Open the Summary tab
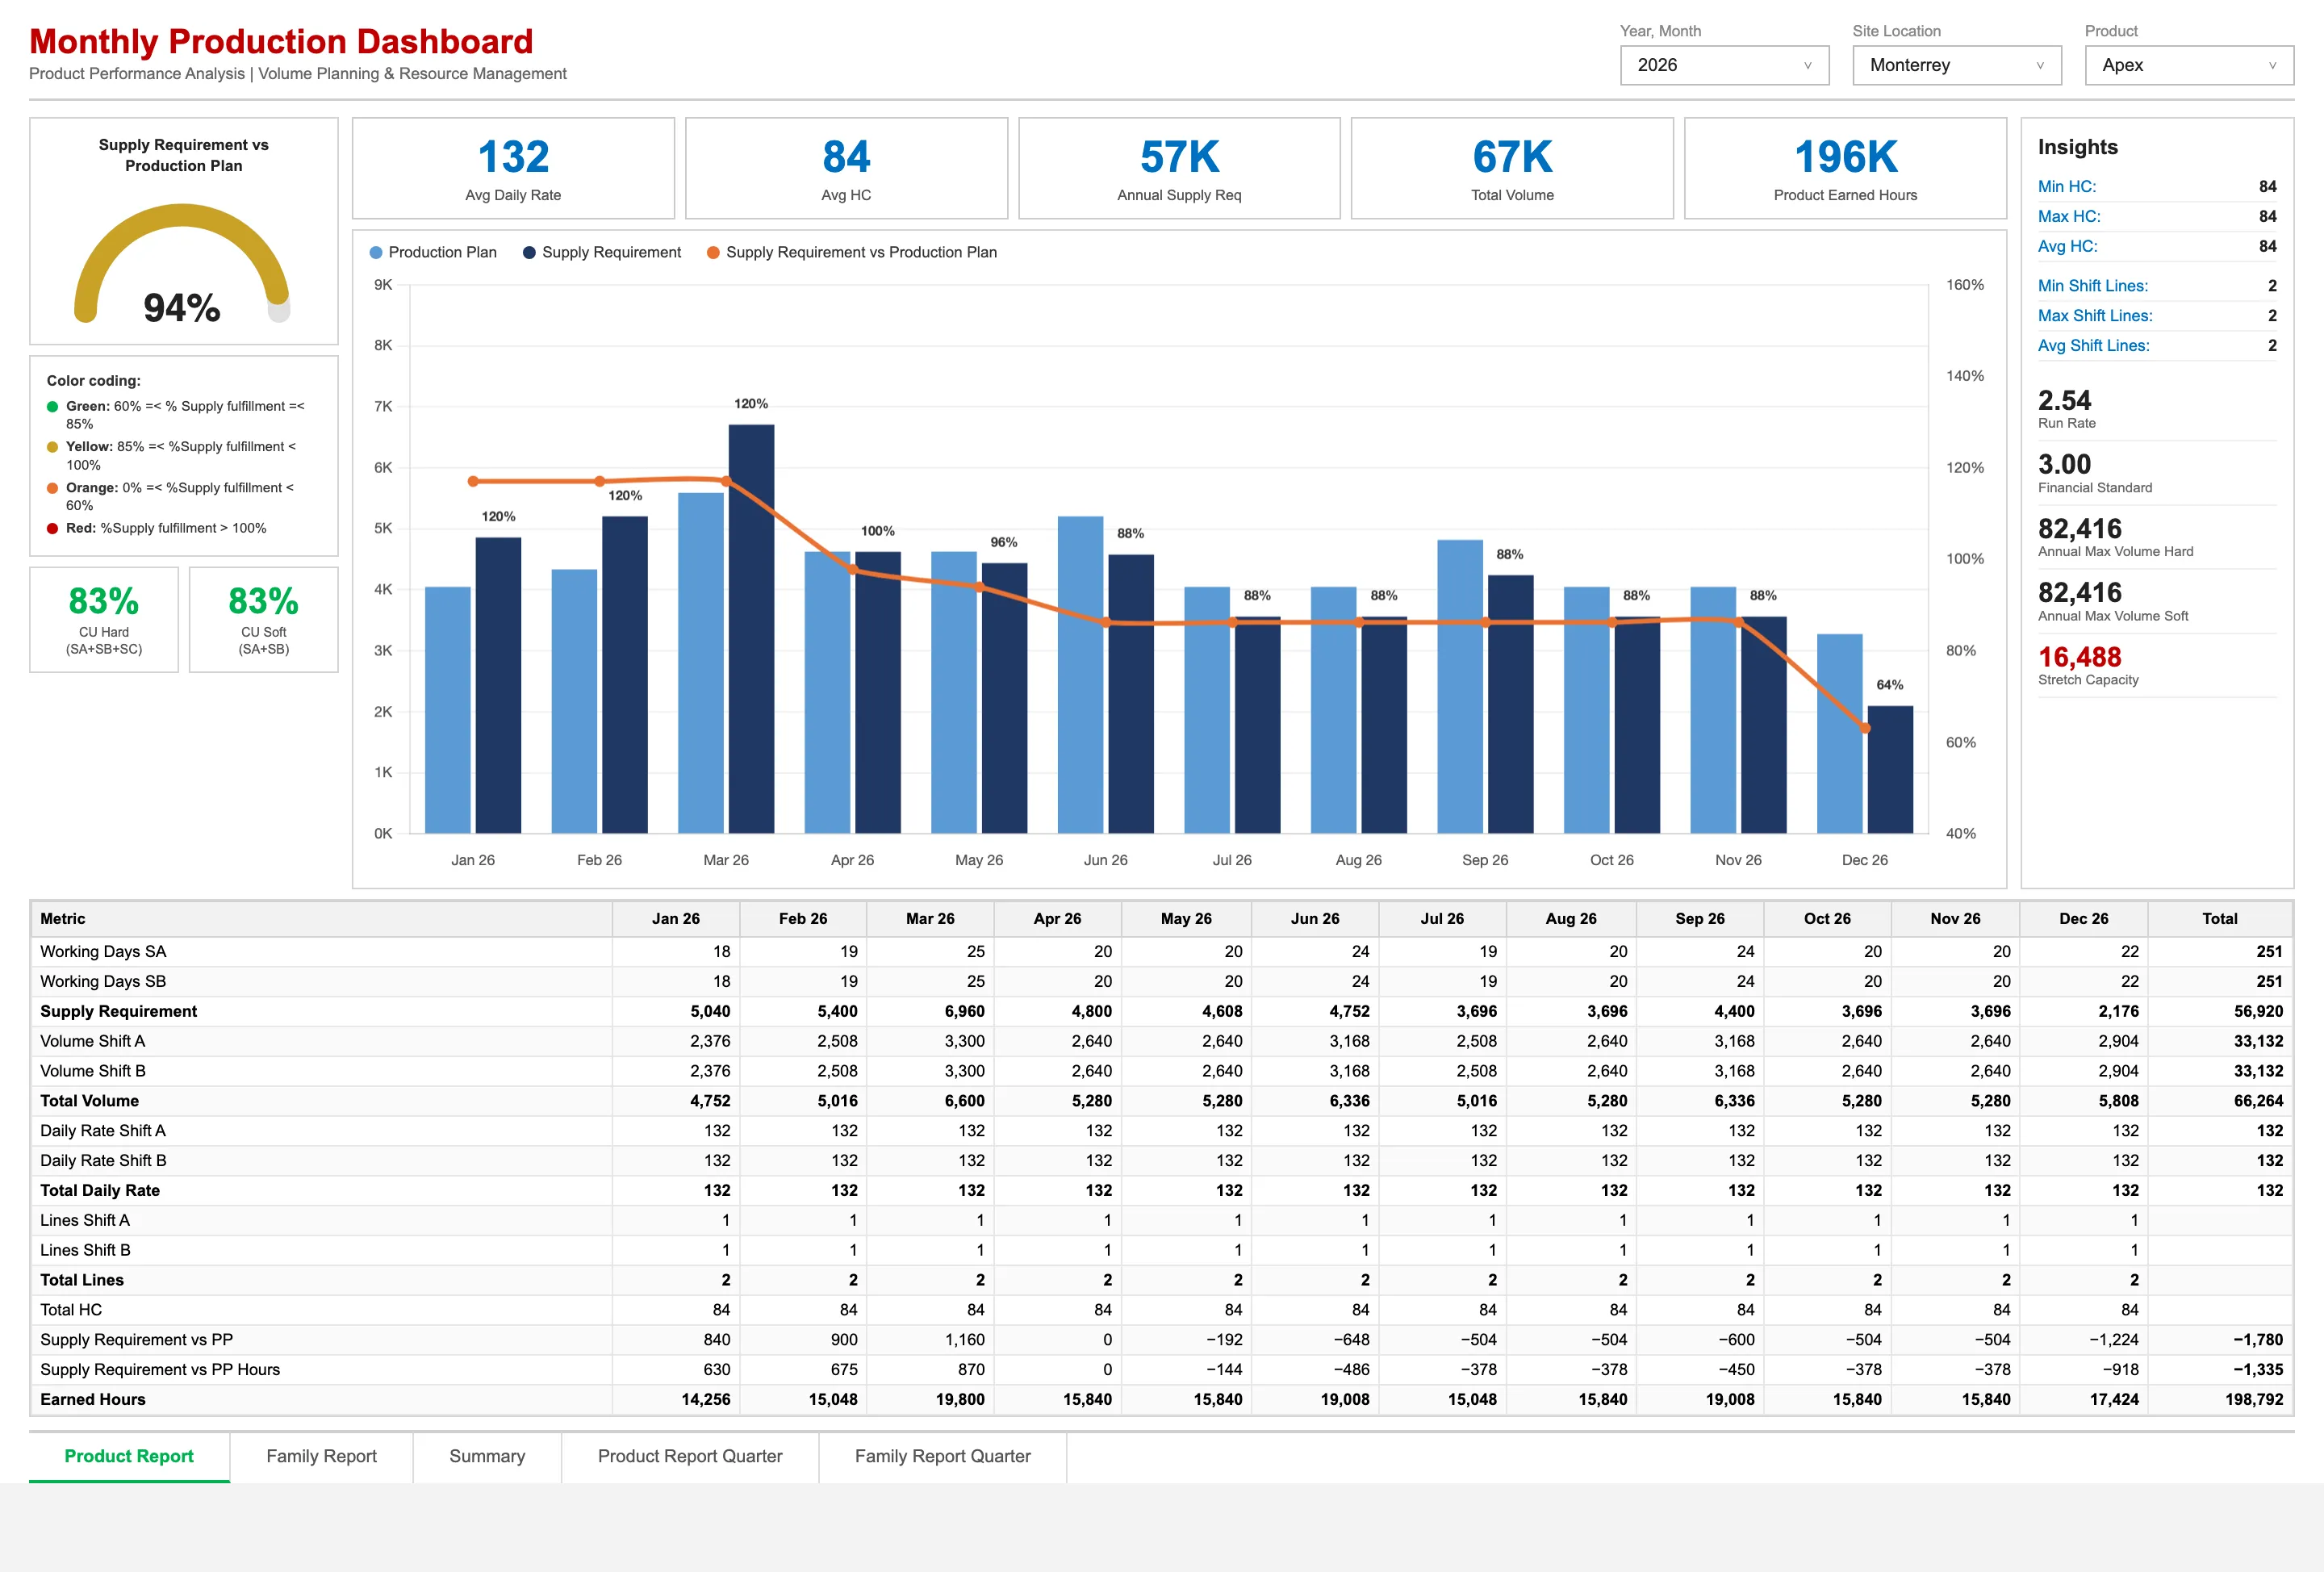The image size is (2324, 1572). (487, 1456)
